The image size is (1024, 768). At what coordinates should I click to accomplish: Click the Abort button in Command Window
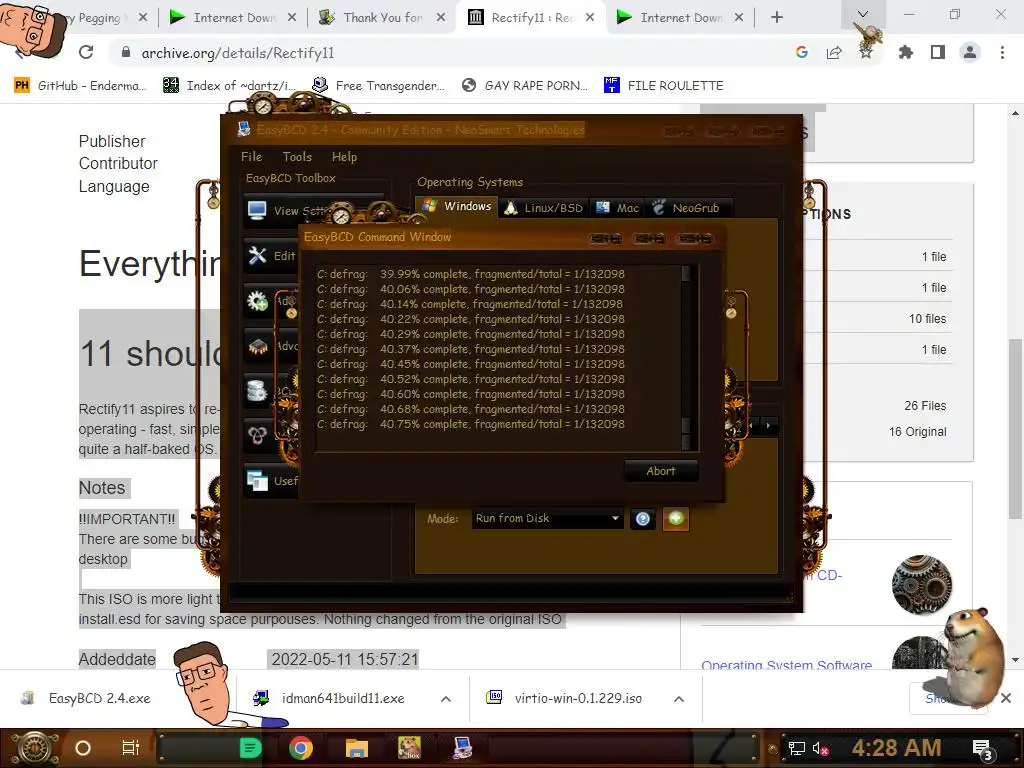(660, 471)
